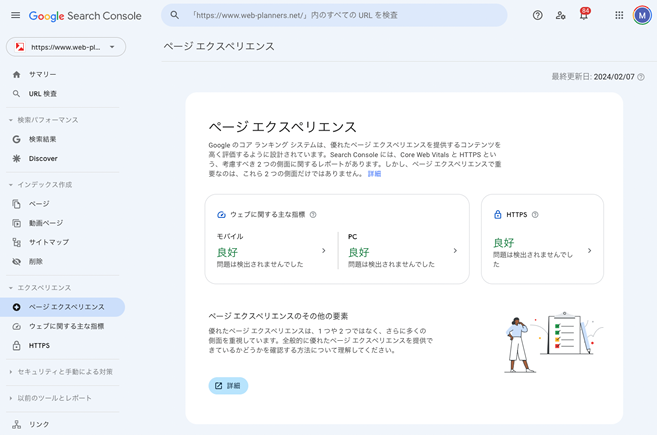Image resolution: width=657 pixels, height=435 pixels.
Task: Click the top page title ページ エクスペリエンス
Action: [x=219, y=47]
